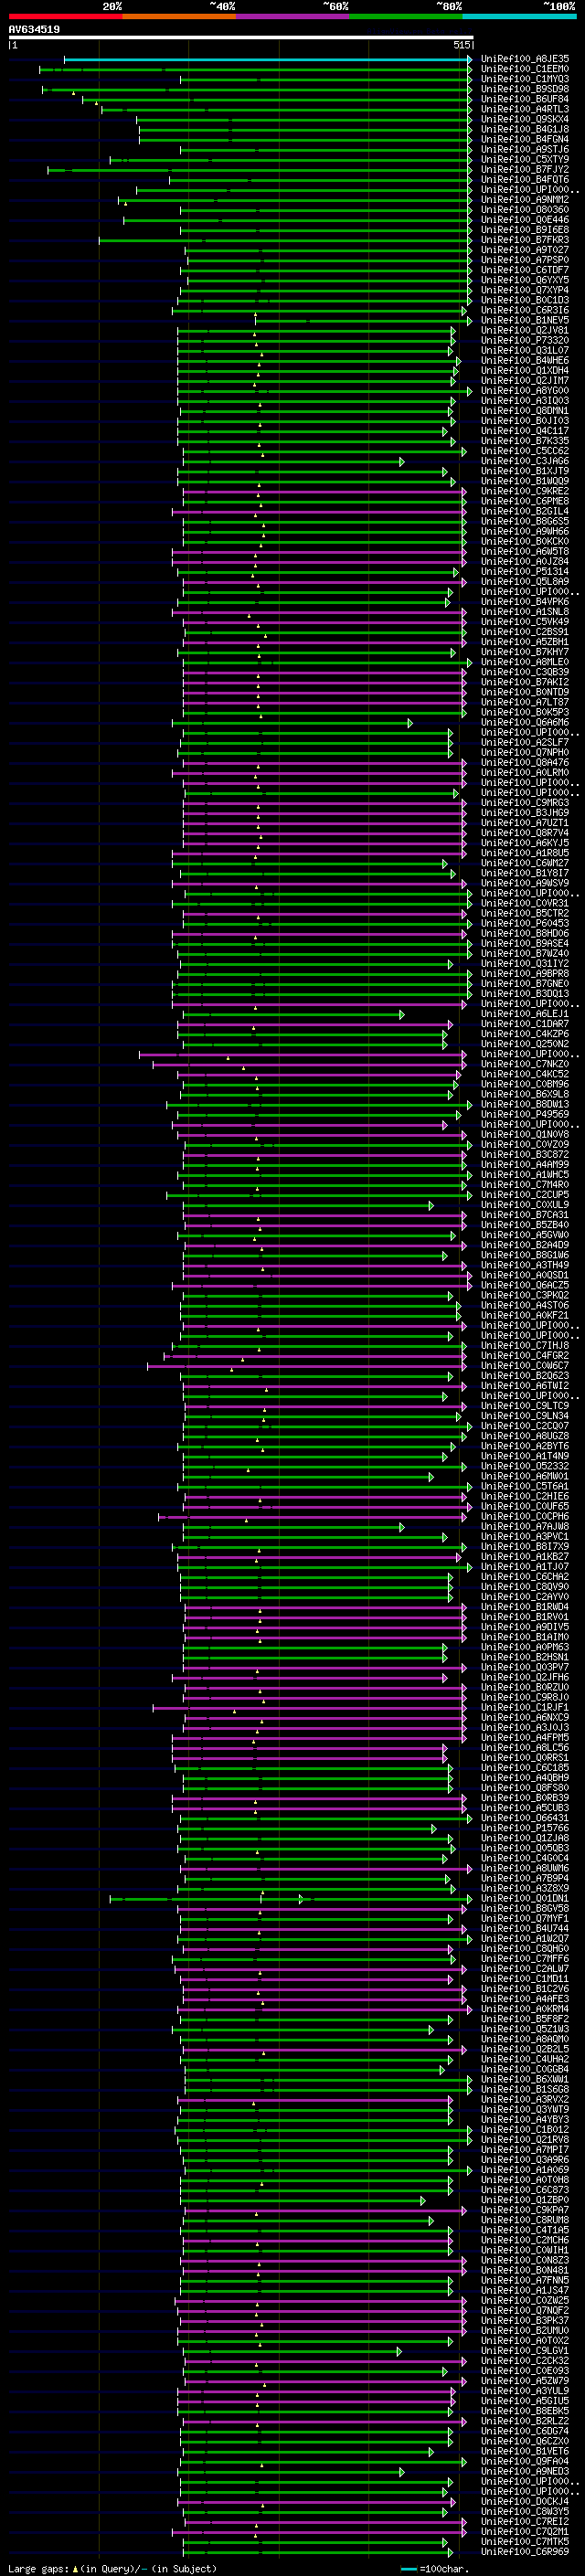Select hit label UniRef100_C5XTY9
Screen dimensions: 585x2576
coord(525,159)
